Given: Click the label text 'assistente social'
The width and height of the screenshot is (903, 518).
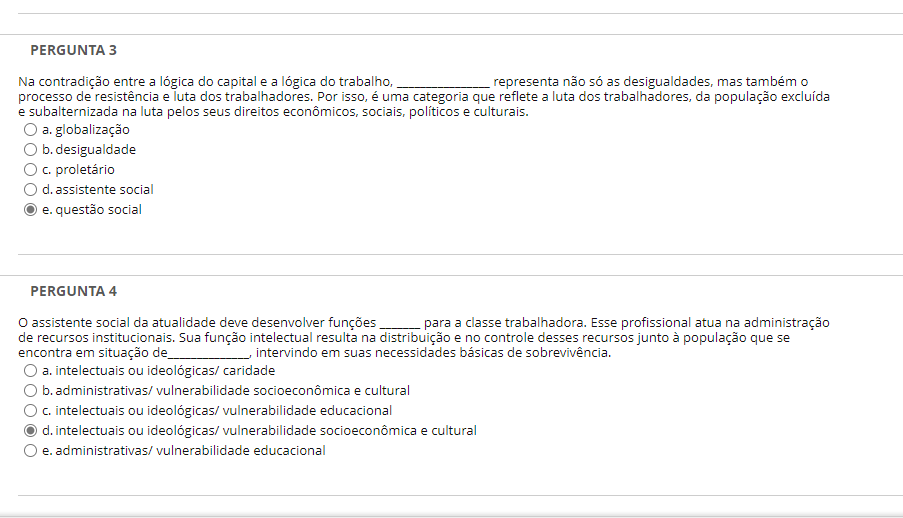Looking at the screenshot, I should [x=104, y=190].
